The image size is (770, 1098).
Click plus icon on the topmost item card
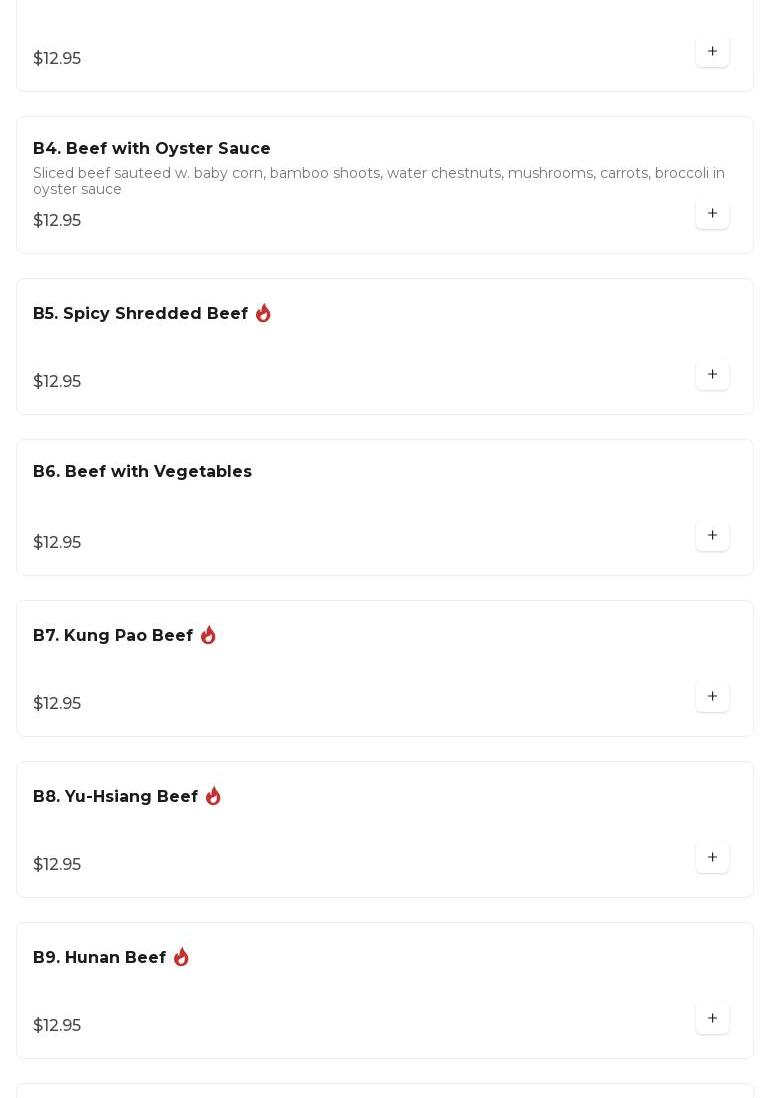click(x=712, y=52)
